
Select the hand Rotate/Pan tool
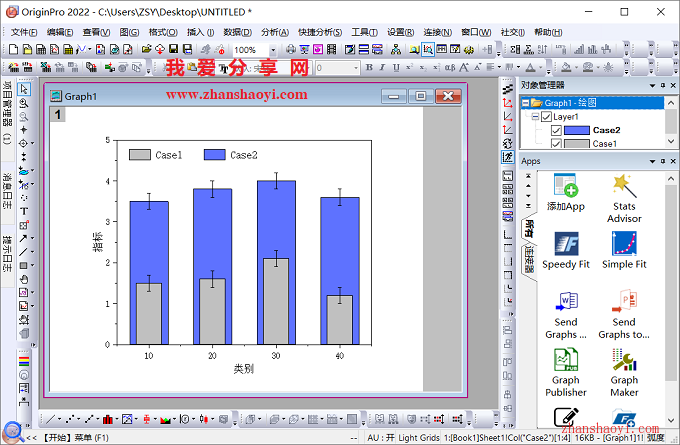24,279
